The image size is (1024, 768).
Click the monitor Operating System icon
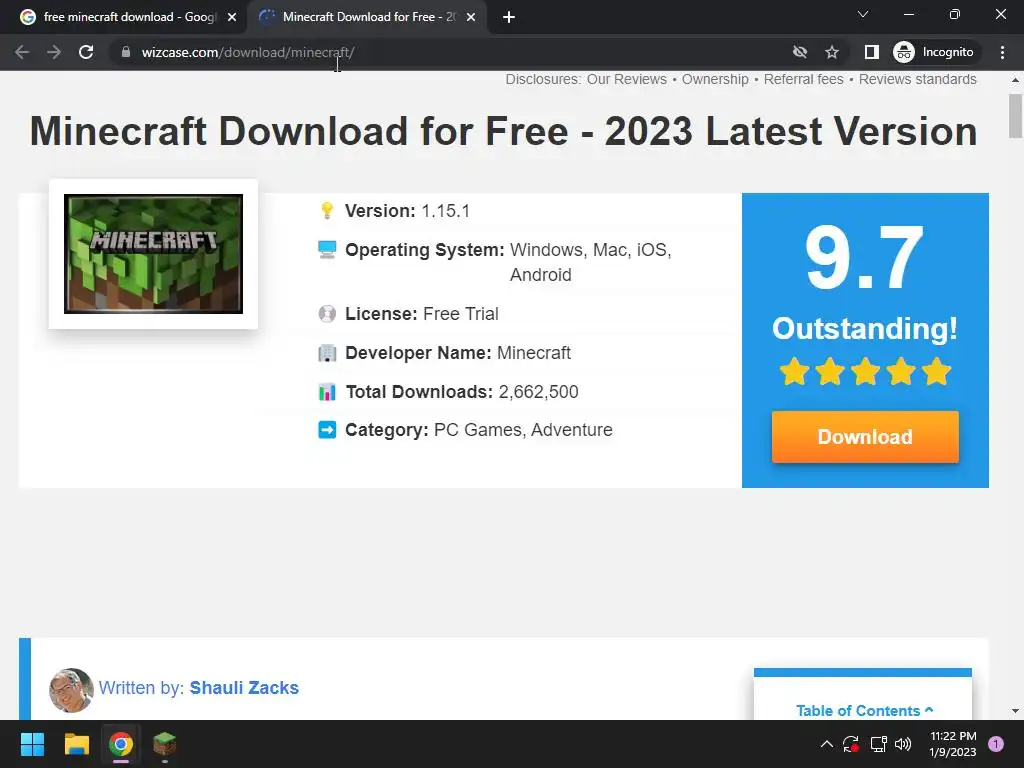(x=327, y=249)
